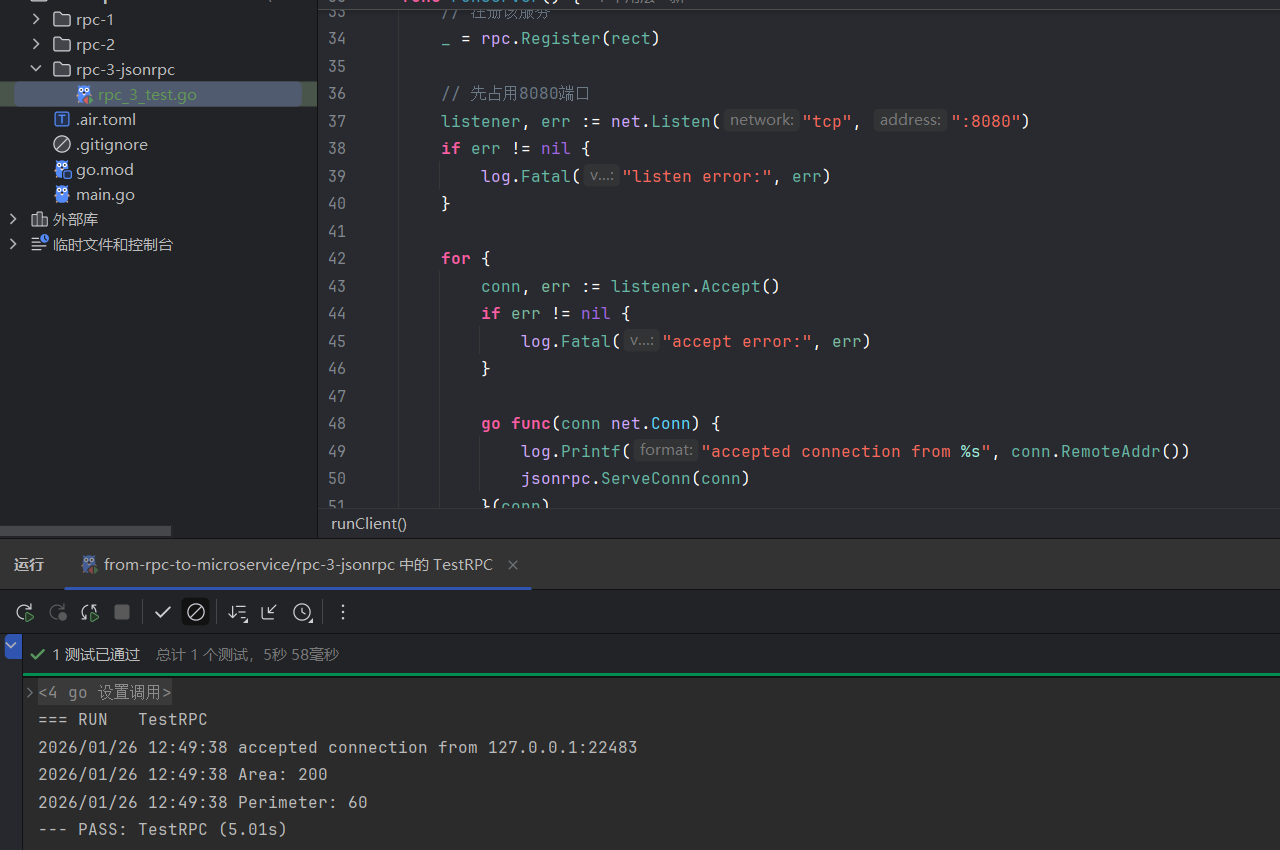Select the .gitignore file
Image resolution: width=1280 pixels, height=850 pixels.
click(111, 145)
